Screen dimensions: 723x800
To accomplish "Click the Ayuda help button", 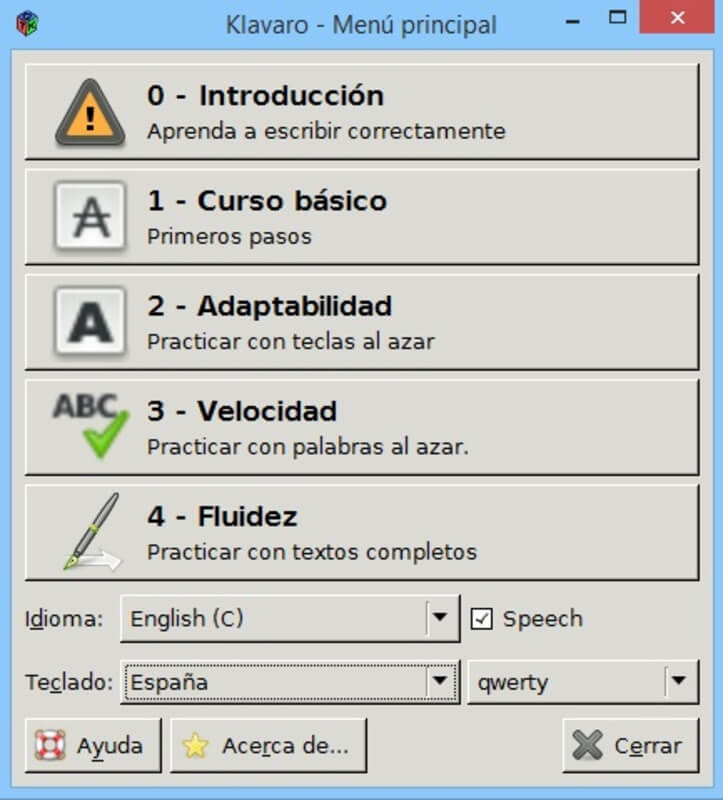I will 94,746.
